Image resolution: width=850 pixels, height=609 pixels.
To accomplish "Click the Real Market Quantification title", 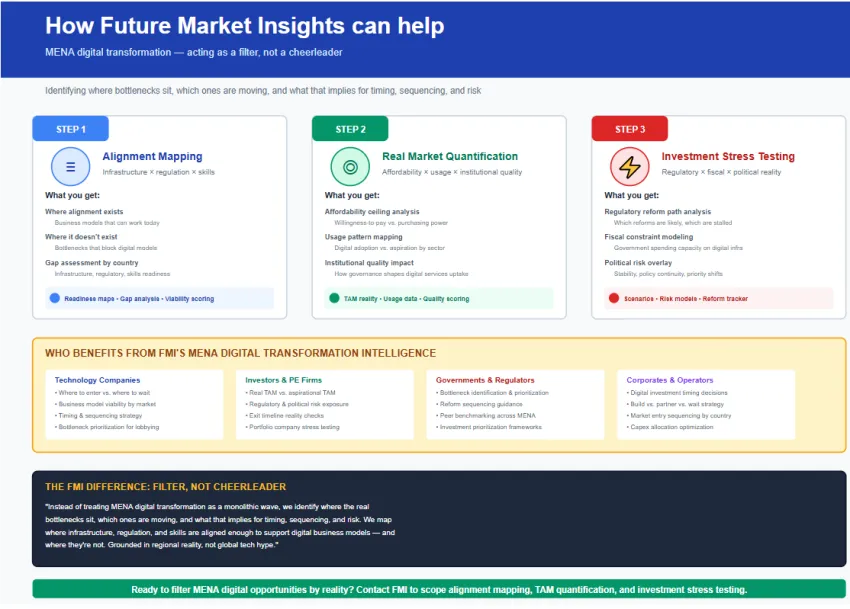I will (x=450, y=157).
